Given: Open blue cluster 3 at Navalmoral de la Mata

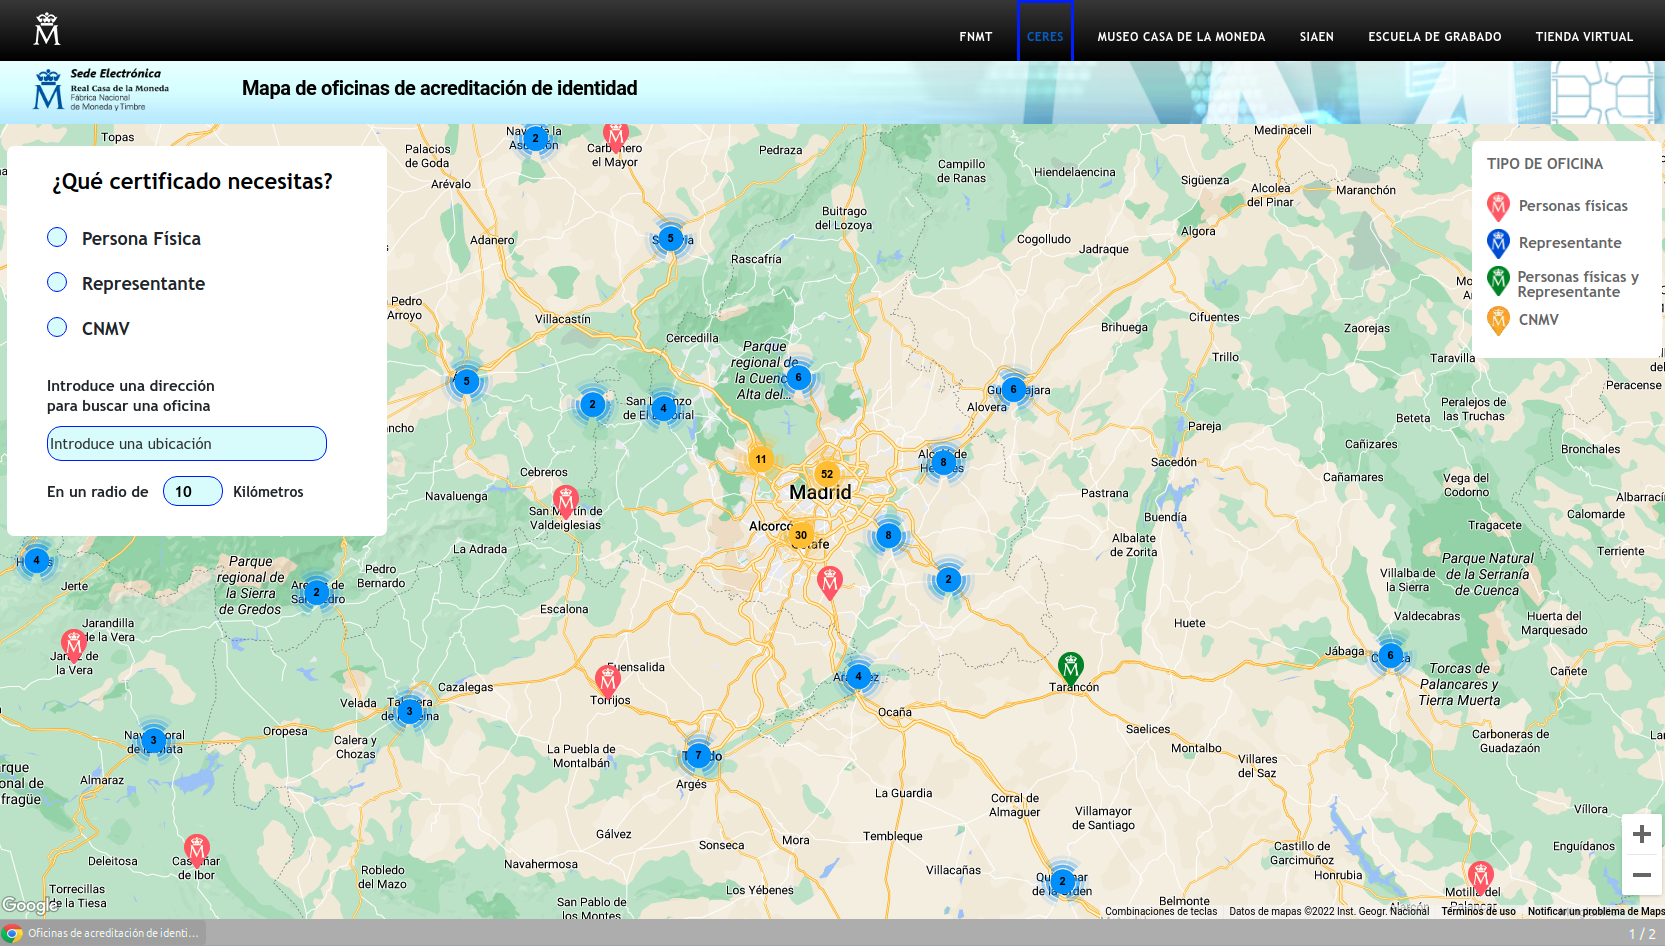Looking at the screenshot, I should pyautogui.click(x=153, y=740).
